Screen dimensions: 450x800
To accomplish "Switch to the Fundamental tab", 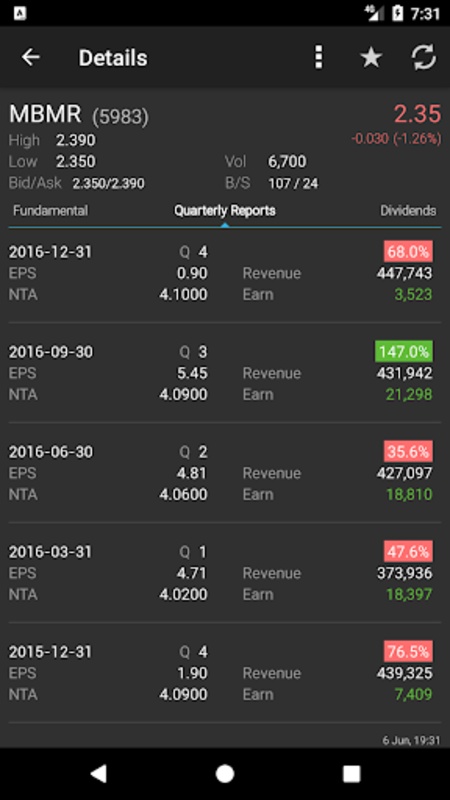I will pyautogui.click(x=51, y=211).
